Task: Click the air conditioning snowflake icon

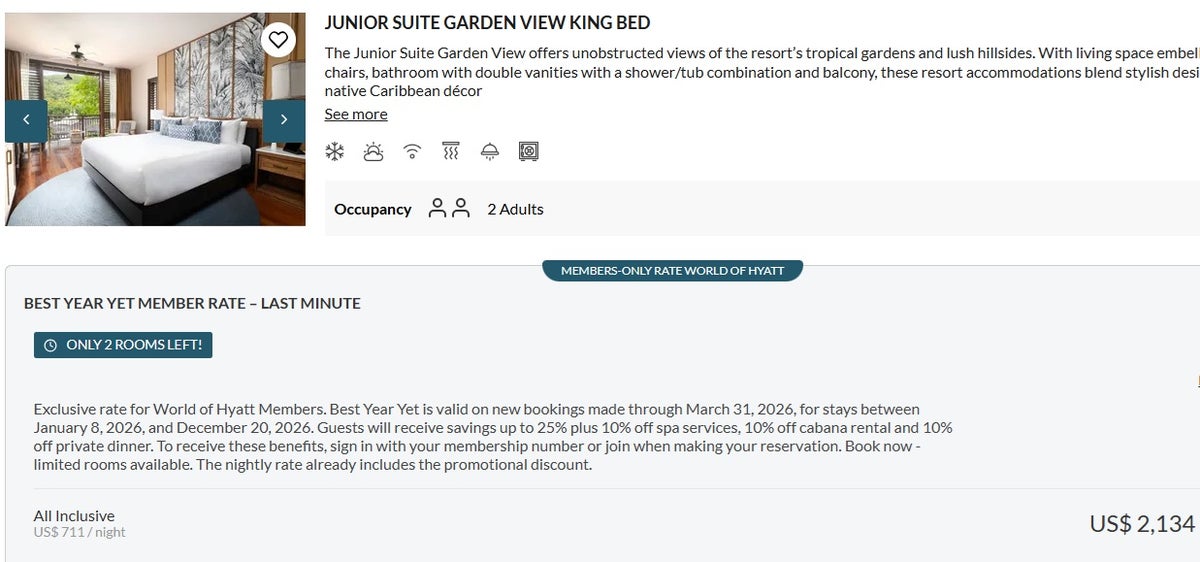Action: pos(334,152)
